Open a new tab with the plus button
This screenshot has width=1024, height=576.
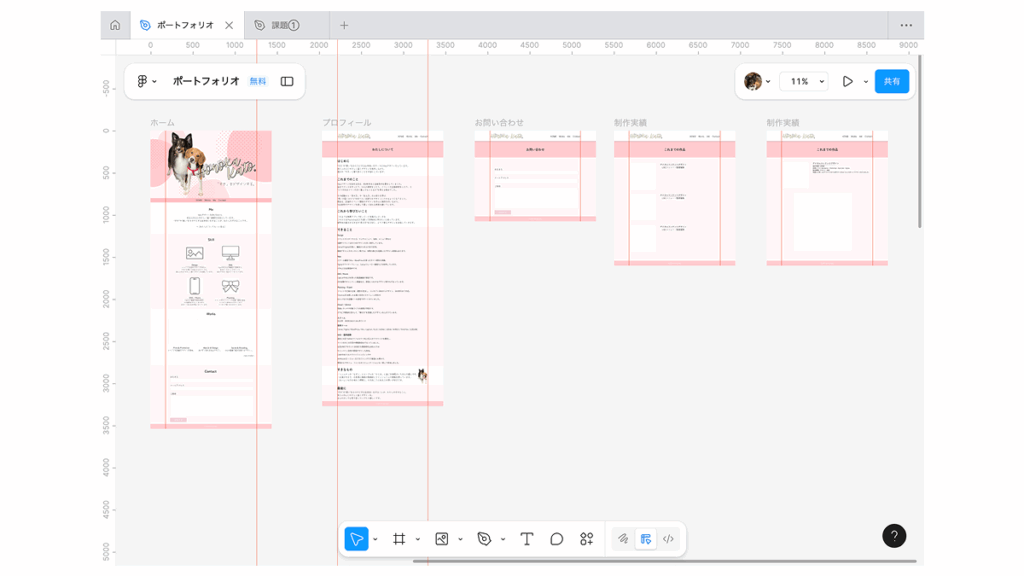(344, 25)
